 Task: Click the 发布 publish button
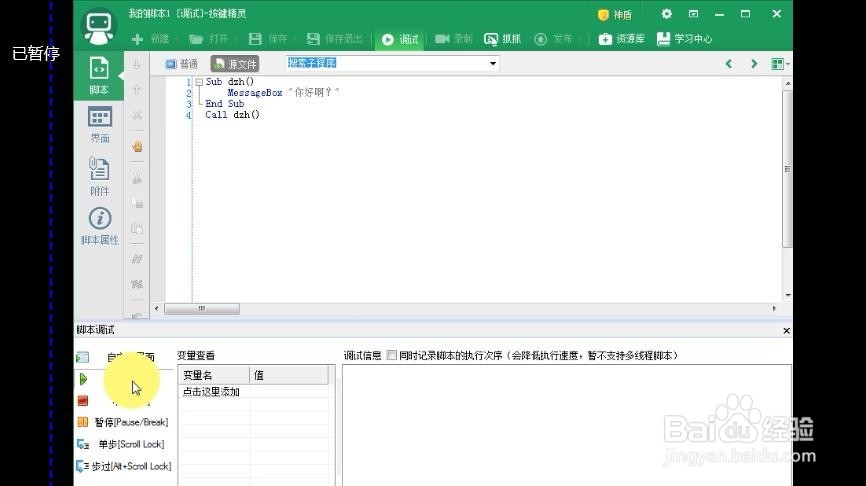pyautogui.click(x=553, y=39)
